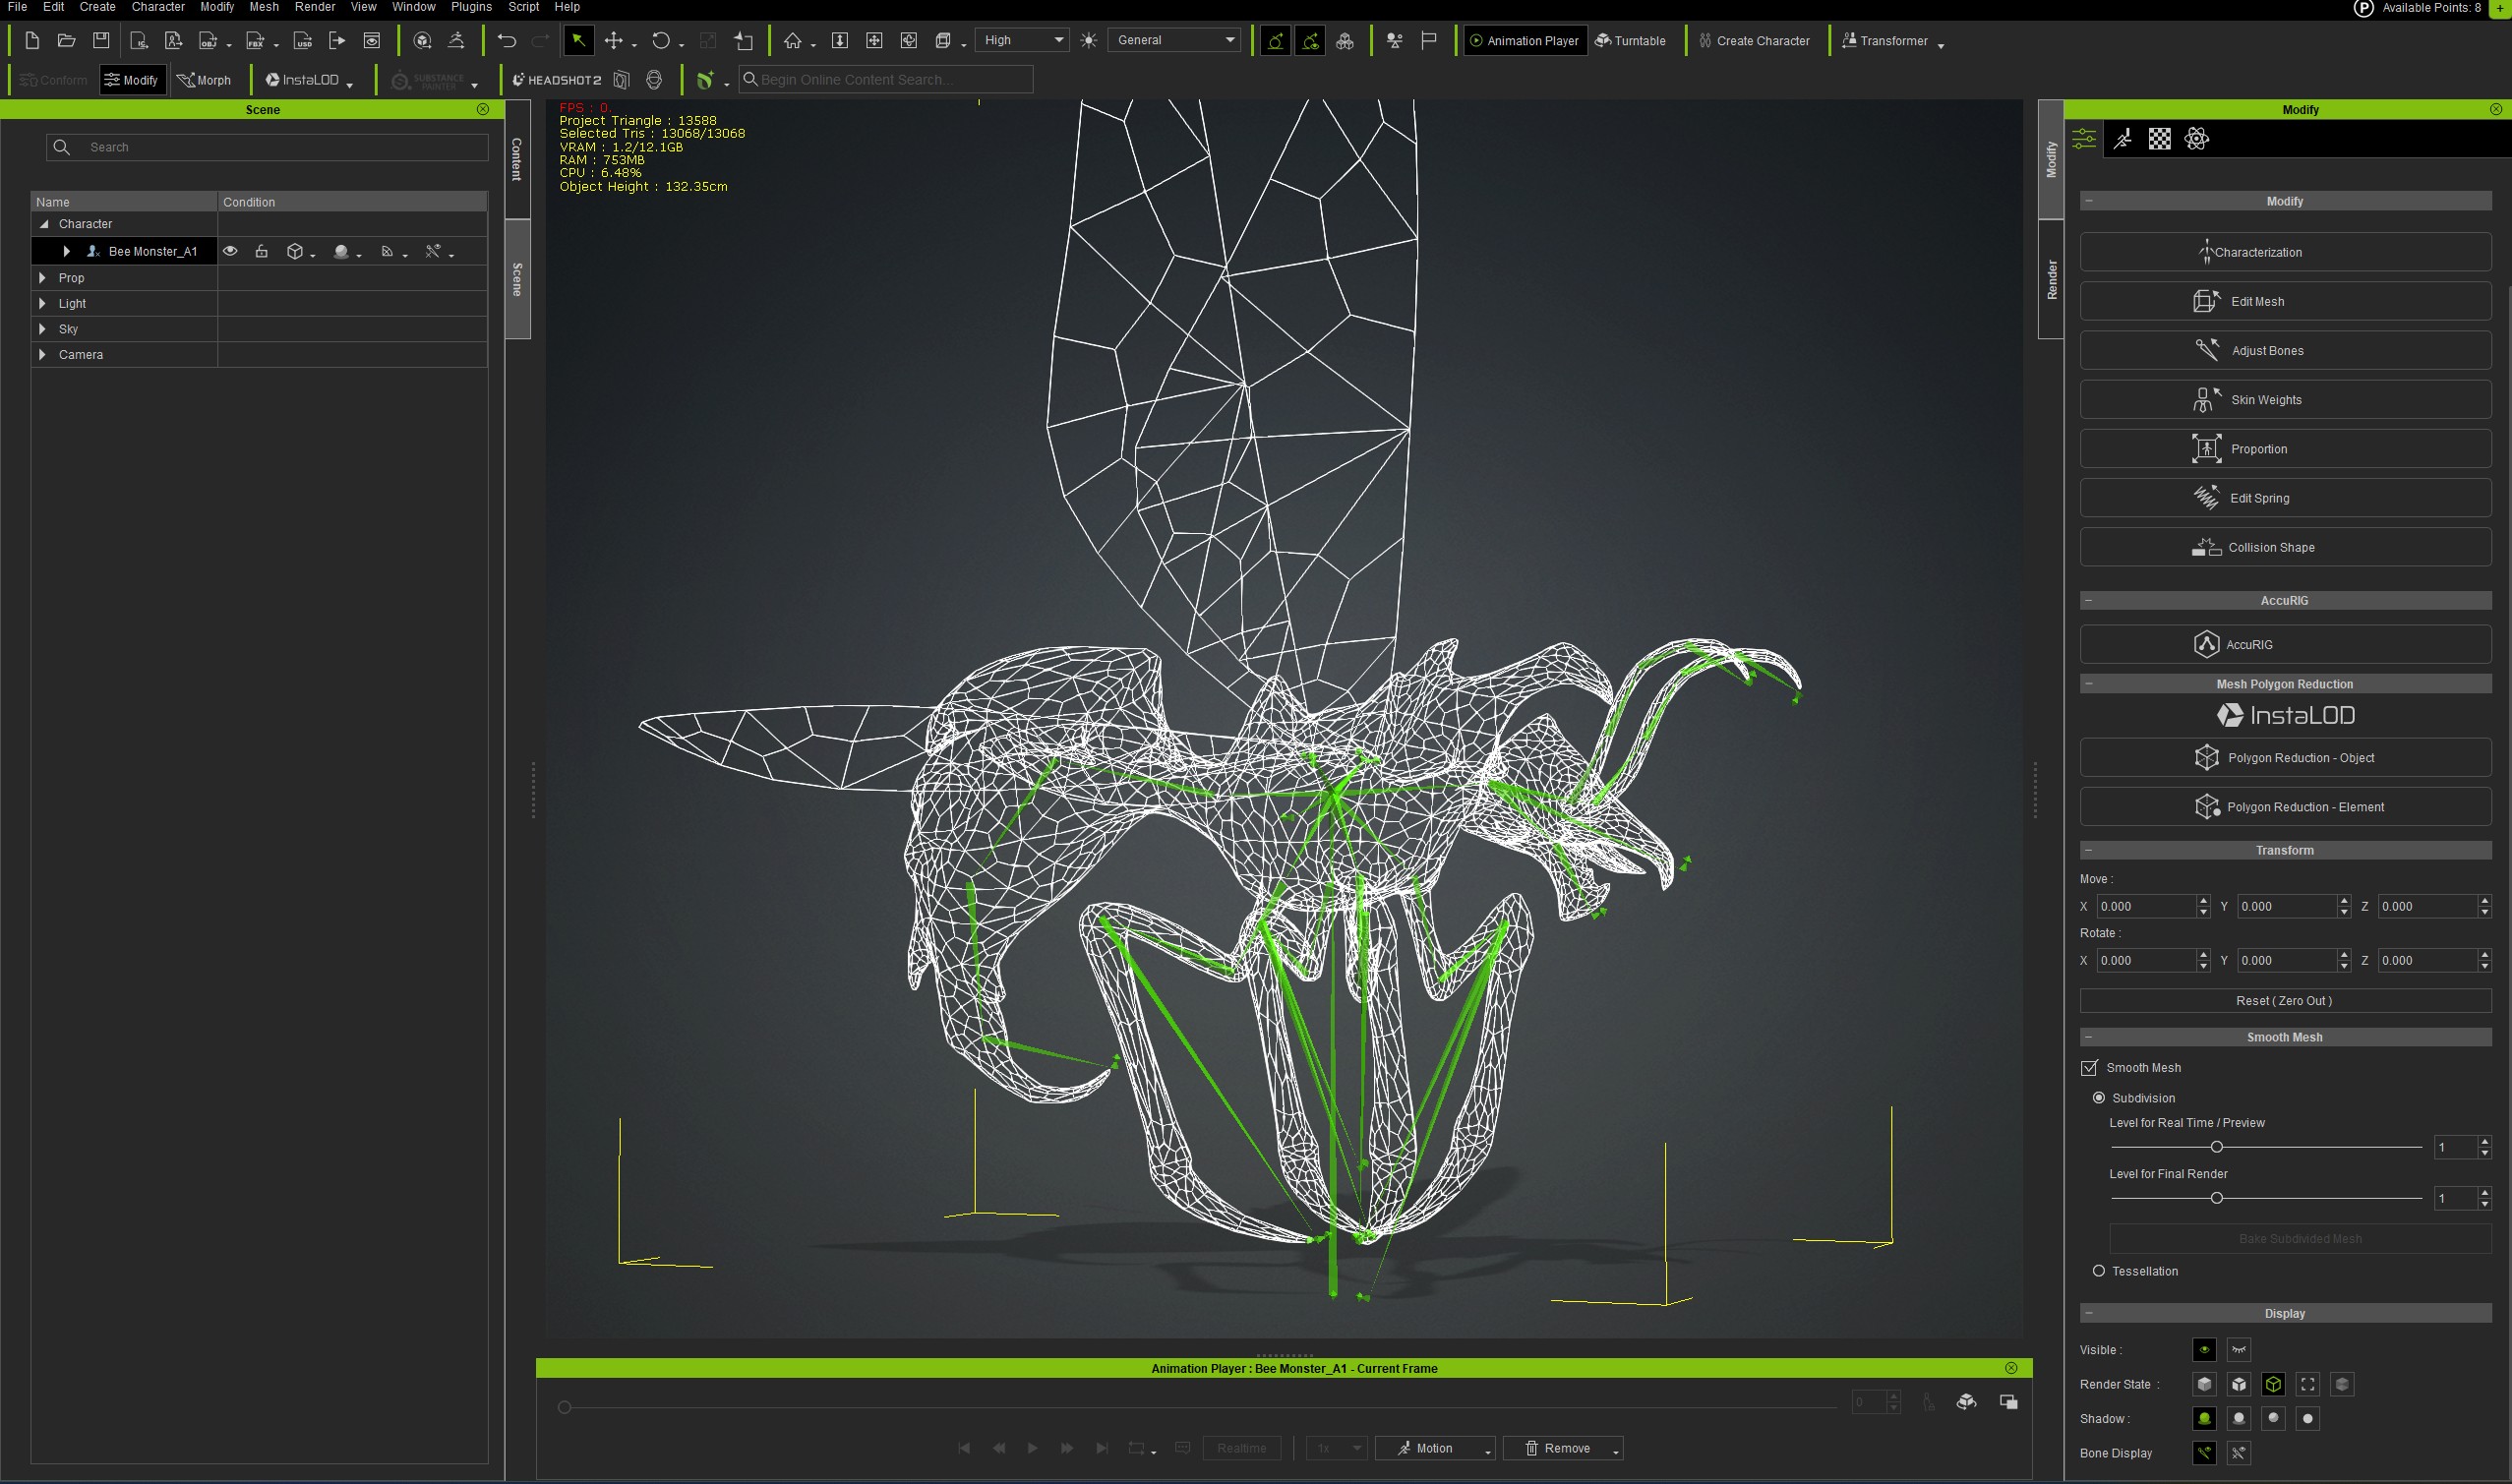The image size is (2512, 1484).
Task: Click the Undo arrow icon
Action: pyautogui.click(x=507, y=41)
